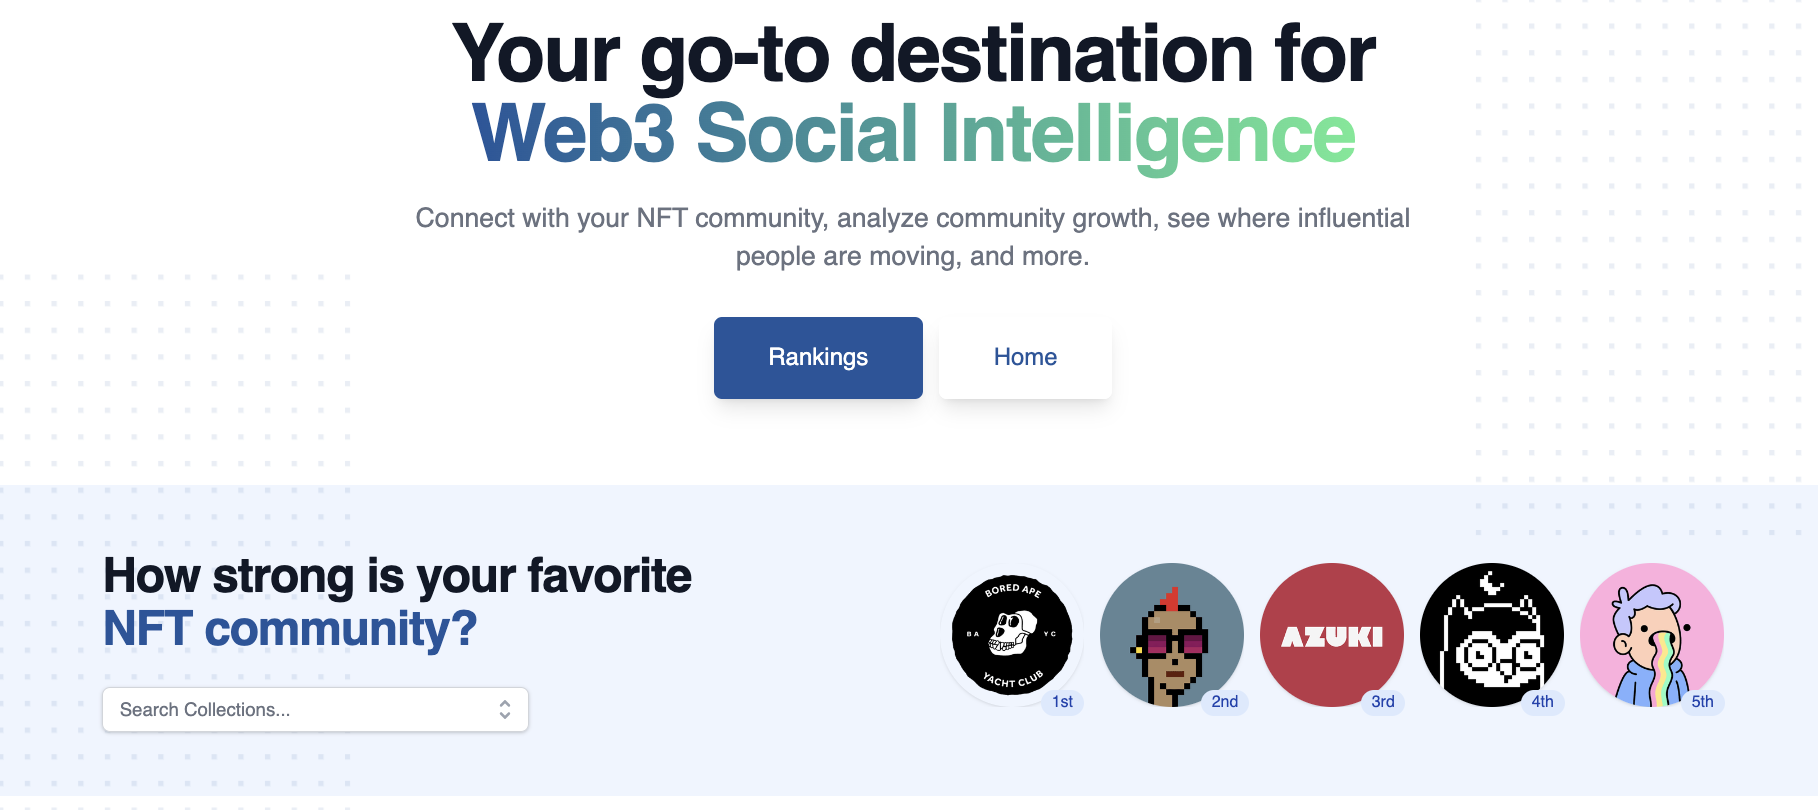Expand the Search Collections chevron arrows
Viewport: 1818px width, 810px height.
505,710
